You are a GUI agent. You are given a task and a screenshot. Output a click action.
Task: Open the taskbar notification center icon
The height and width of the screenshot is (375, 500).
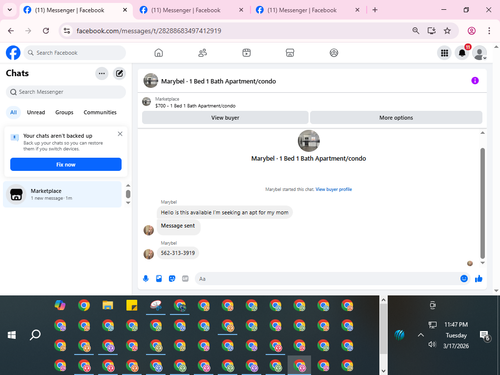(x=484, y=336)
